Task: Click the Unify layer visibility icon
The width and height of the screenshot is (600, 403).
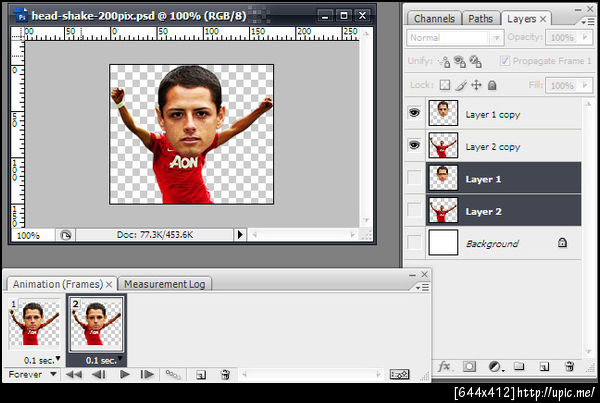Action: [x=460, y=62]
